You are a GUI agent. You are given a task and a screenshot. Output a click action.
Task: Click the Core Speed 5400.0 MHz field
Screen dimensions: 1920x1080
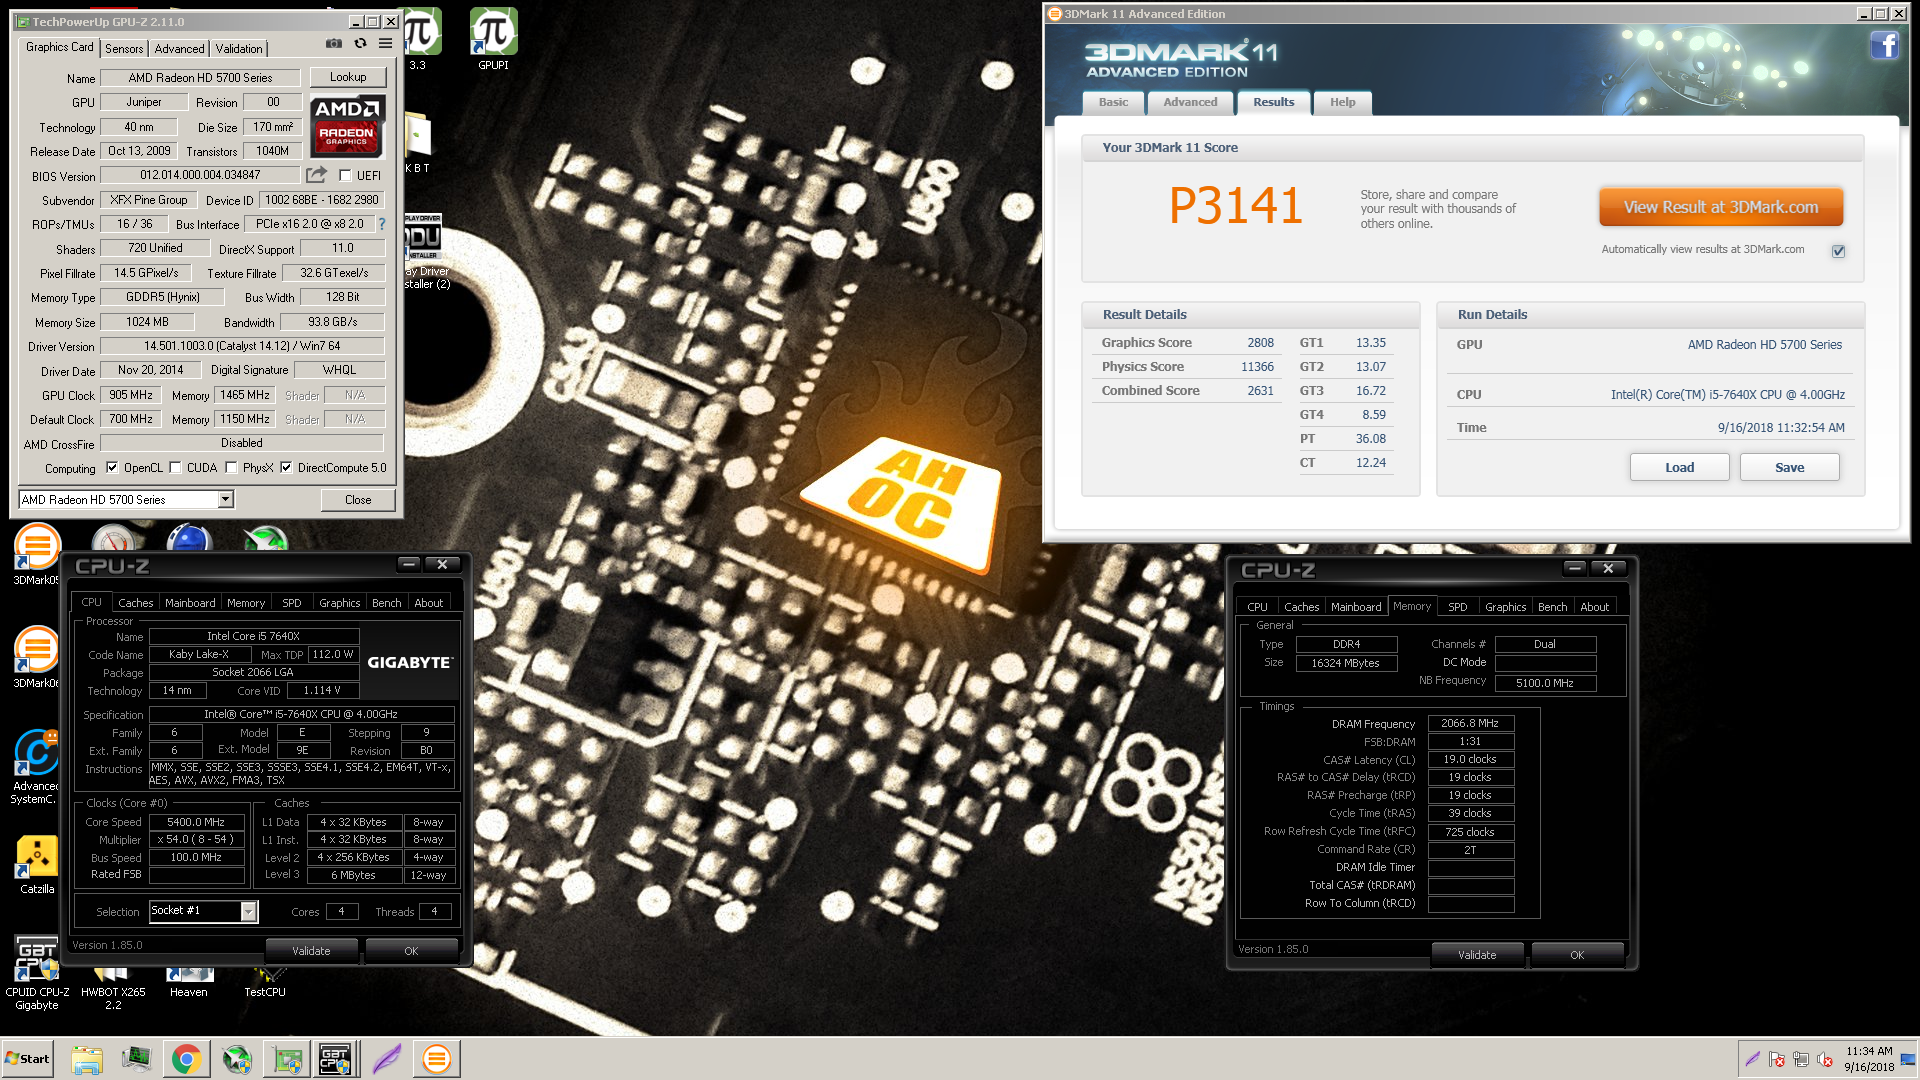point(196,822)
